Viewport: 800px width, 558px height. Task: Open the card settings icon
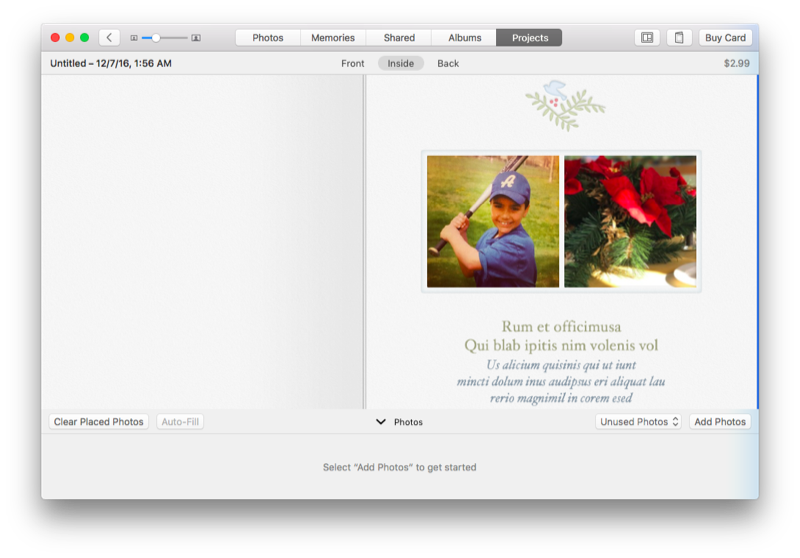pos(679,38)
